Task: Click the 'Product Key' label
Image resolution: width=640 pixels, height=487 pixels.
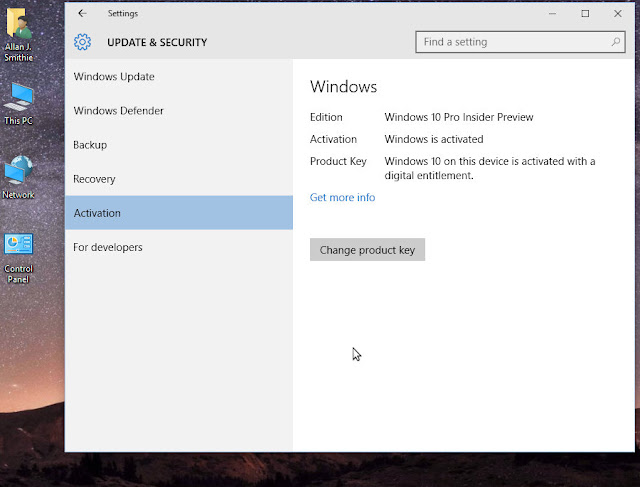Action: tap(338, 161)
